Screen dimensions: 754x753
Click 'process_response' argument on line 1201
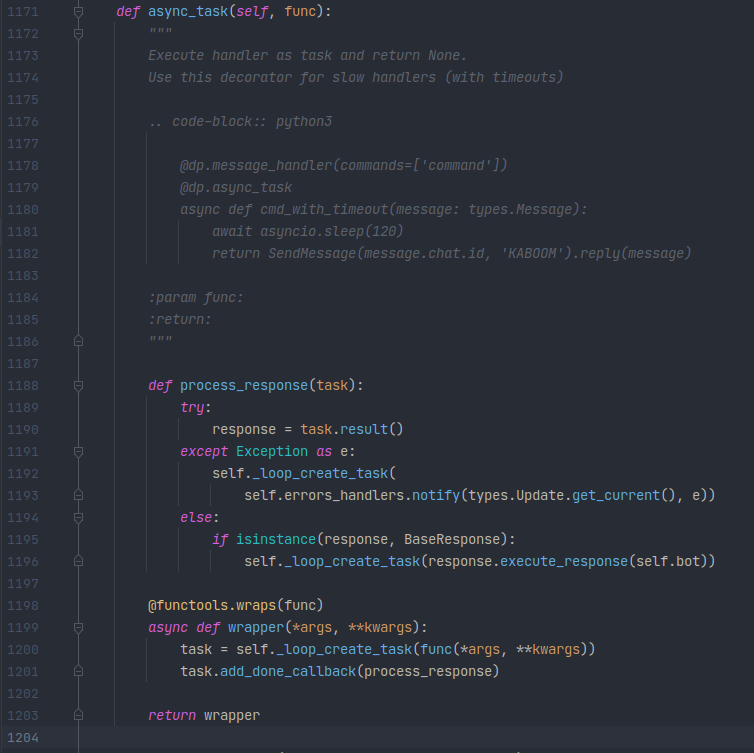click(x=427, y=671)
